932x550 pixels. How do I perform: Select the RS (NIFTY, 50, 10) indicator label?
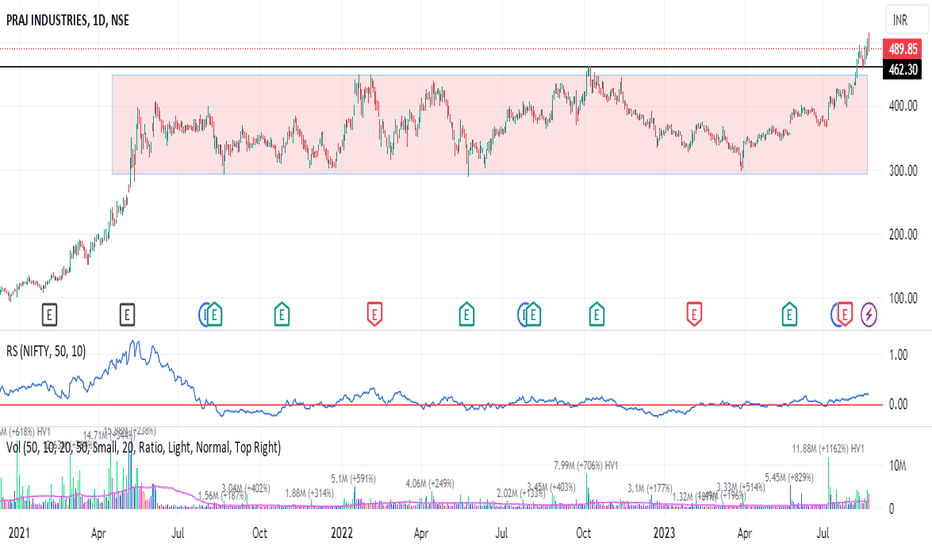tap(46, 351)
